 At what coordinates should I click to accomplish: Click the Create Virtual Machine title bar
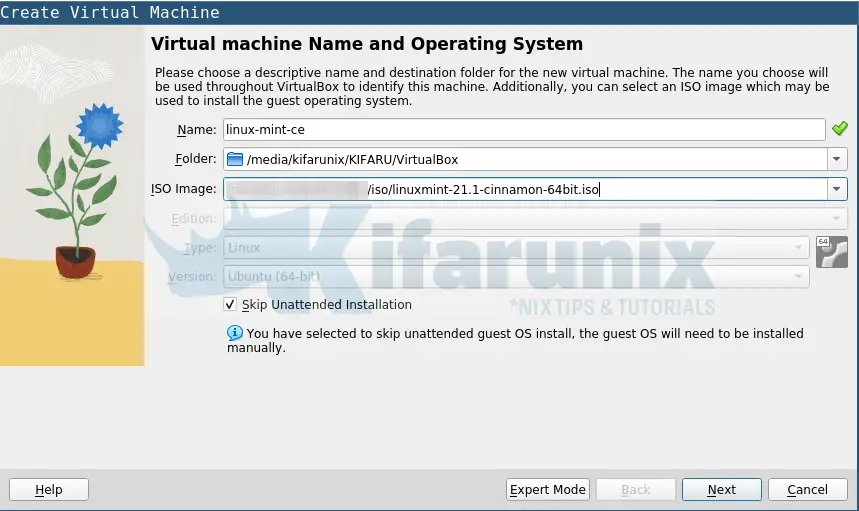430,12
